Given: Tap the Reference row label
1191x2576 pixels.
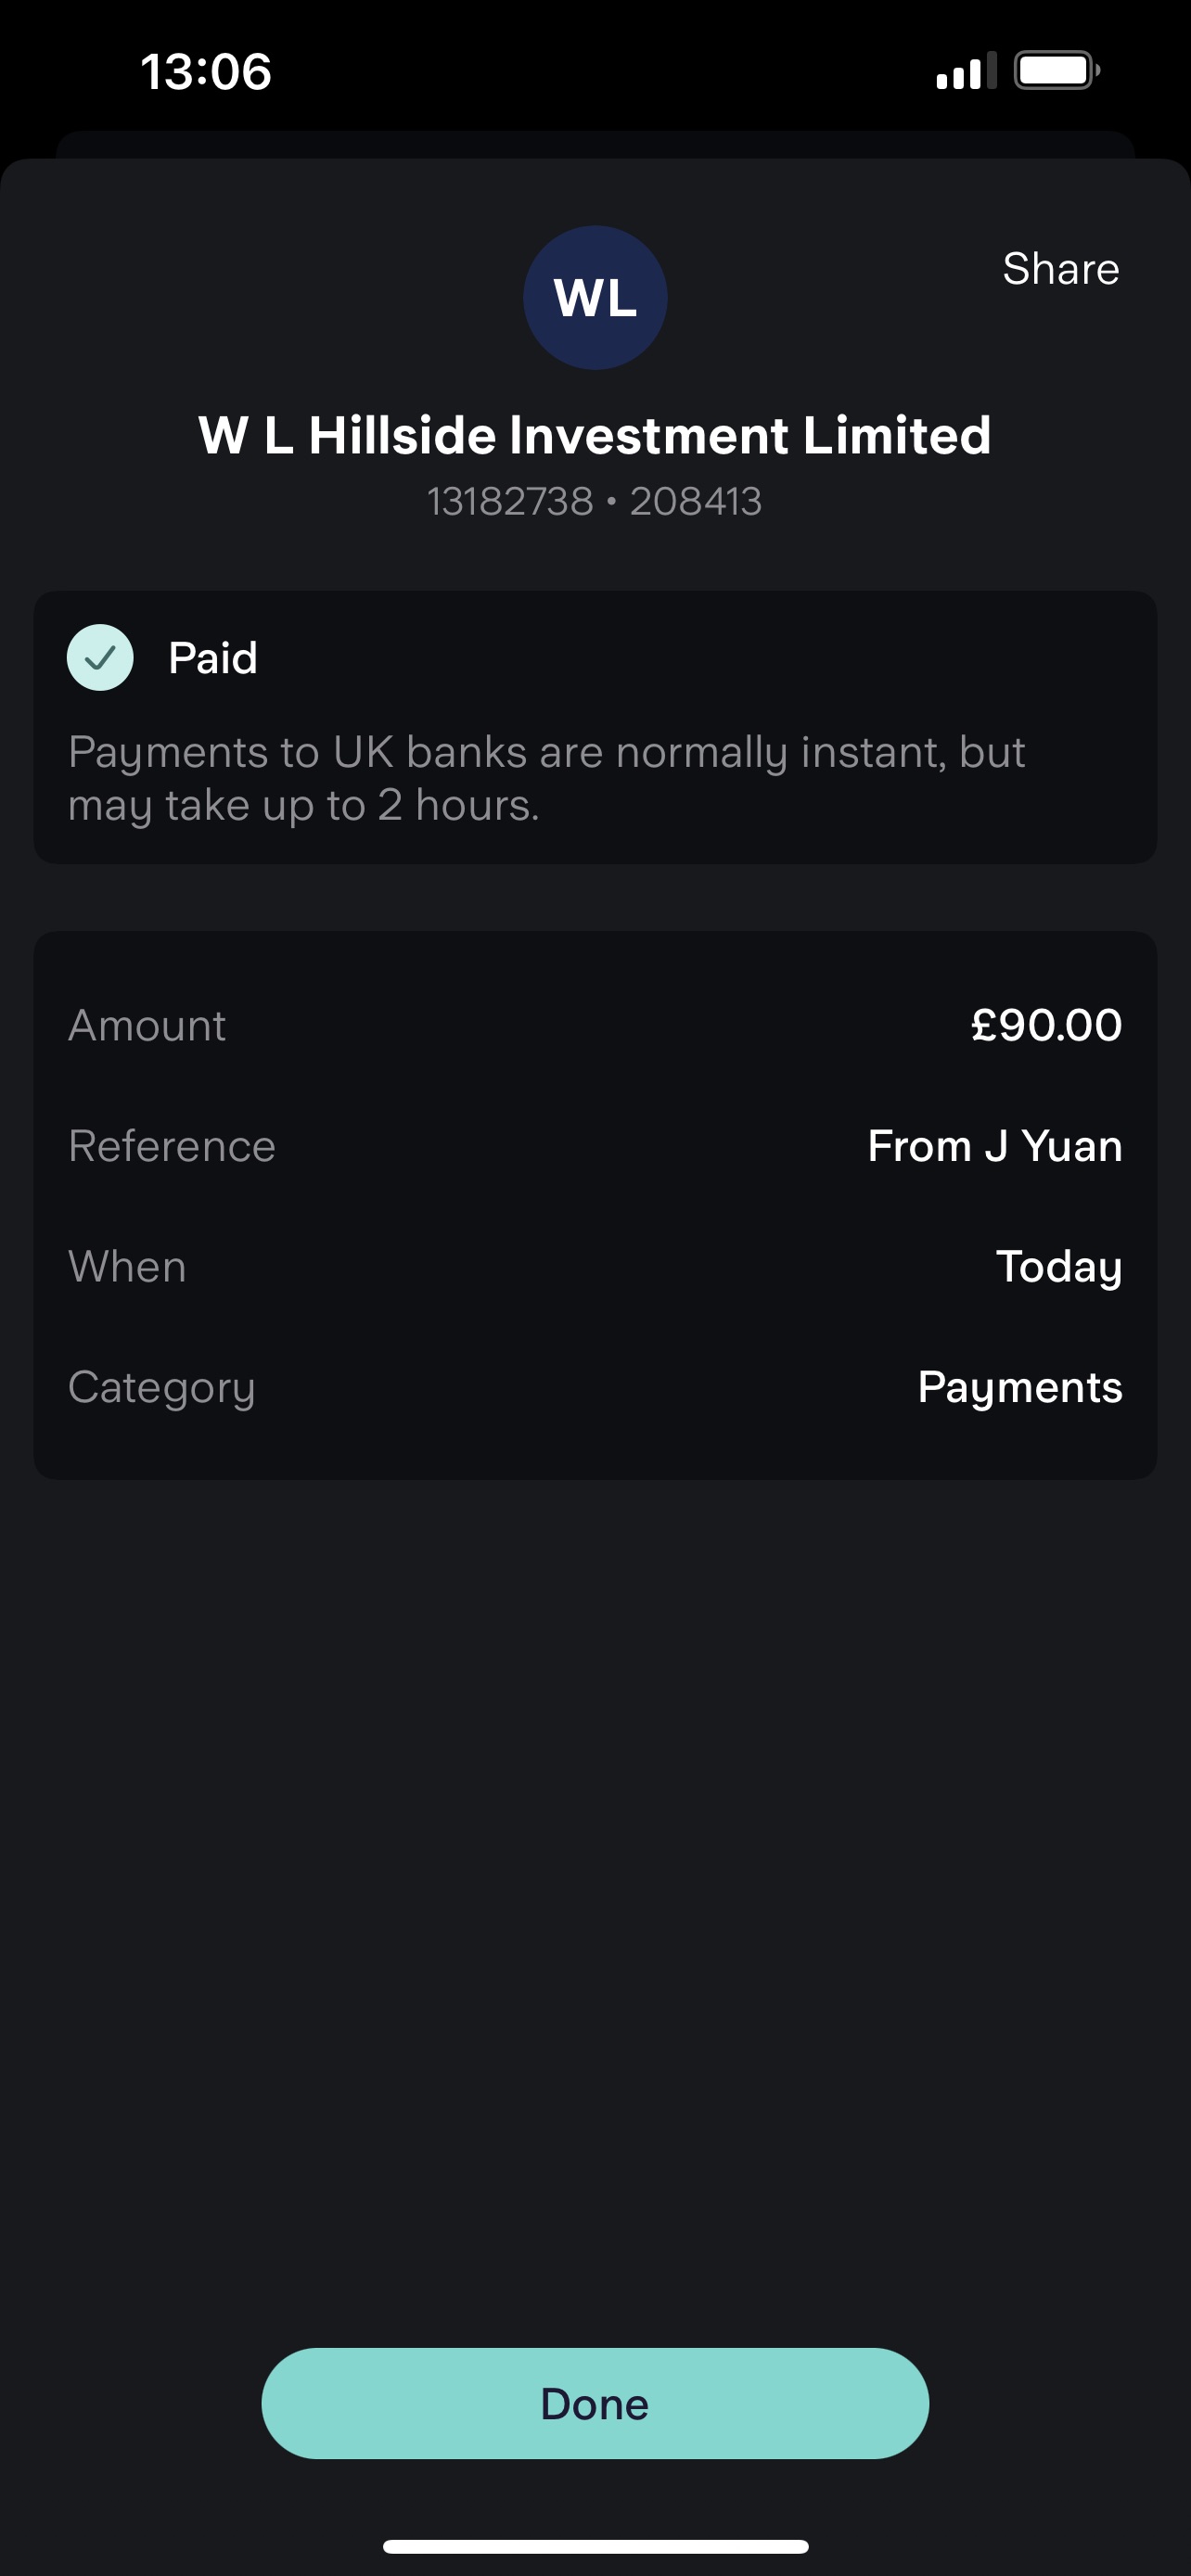Looking at the screenshot, I should pyautogui.click(x=172, y=1146).
